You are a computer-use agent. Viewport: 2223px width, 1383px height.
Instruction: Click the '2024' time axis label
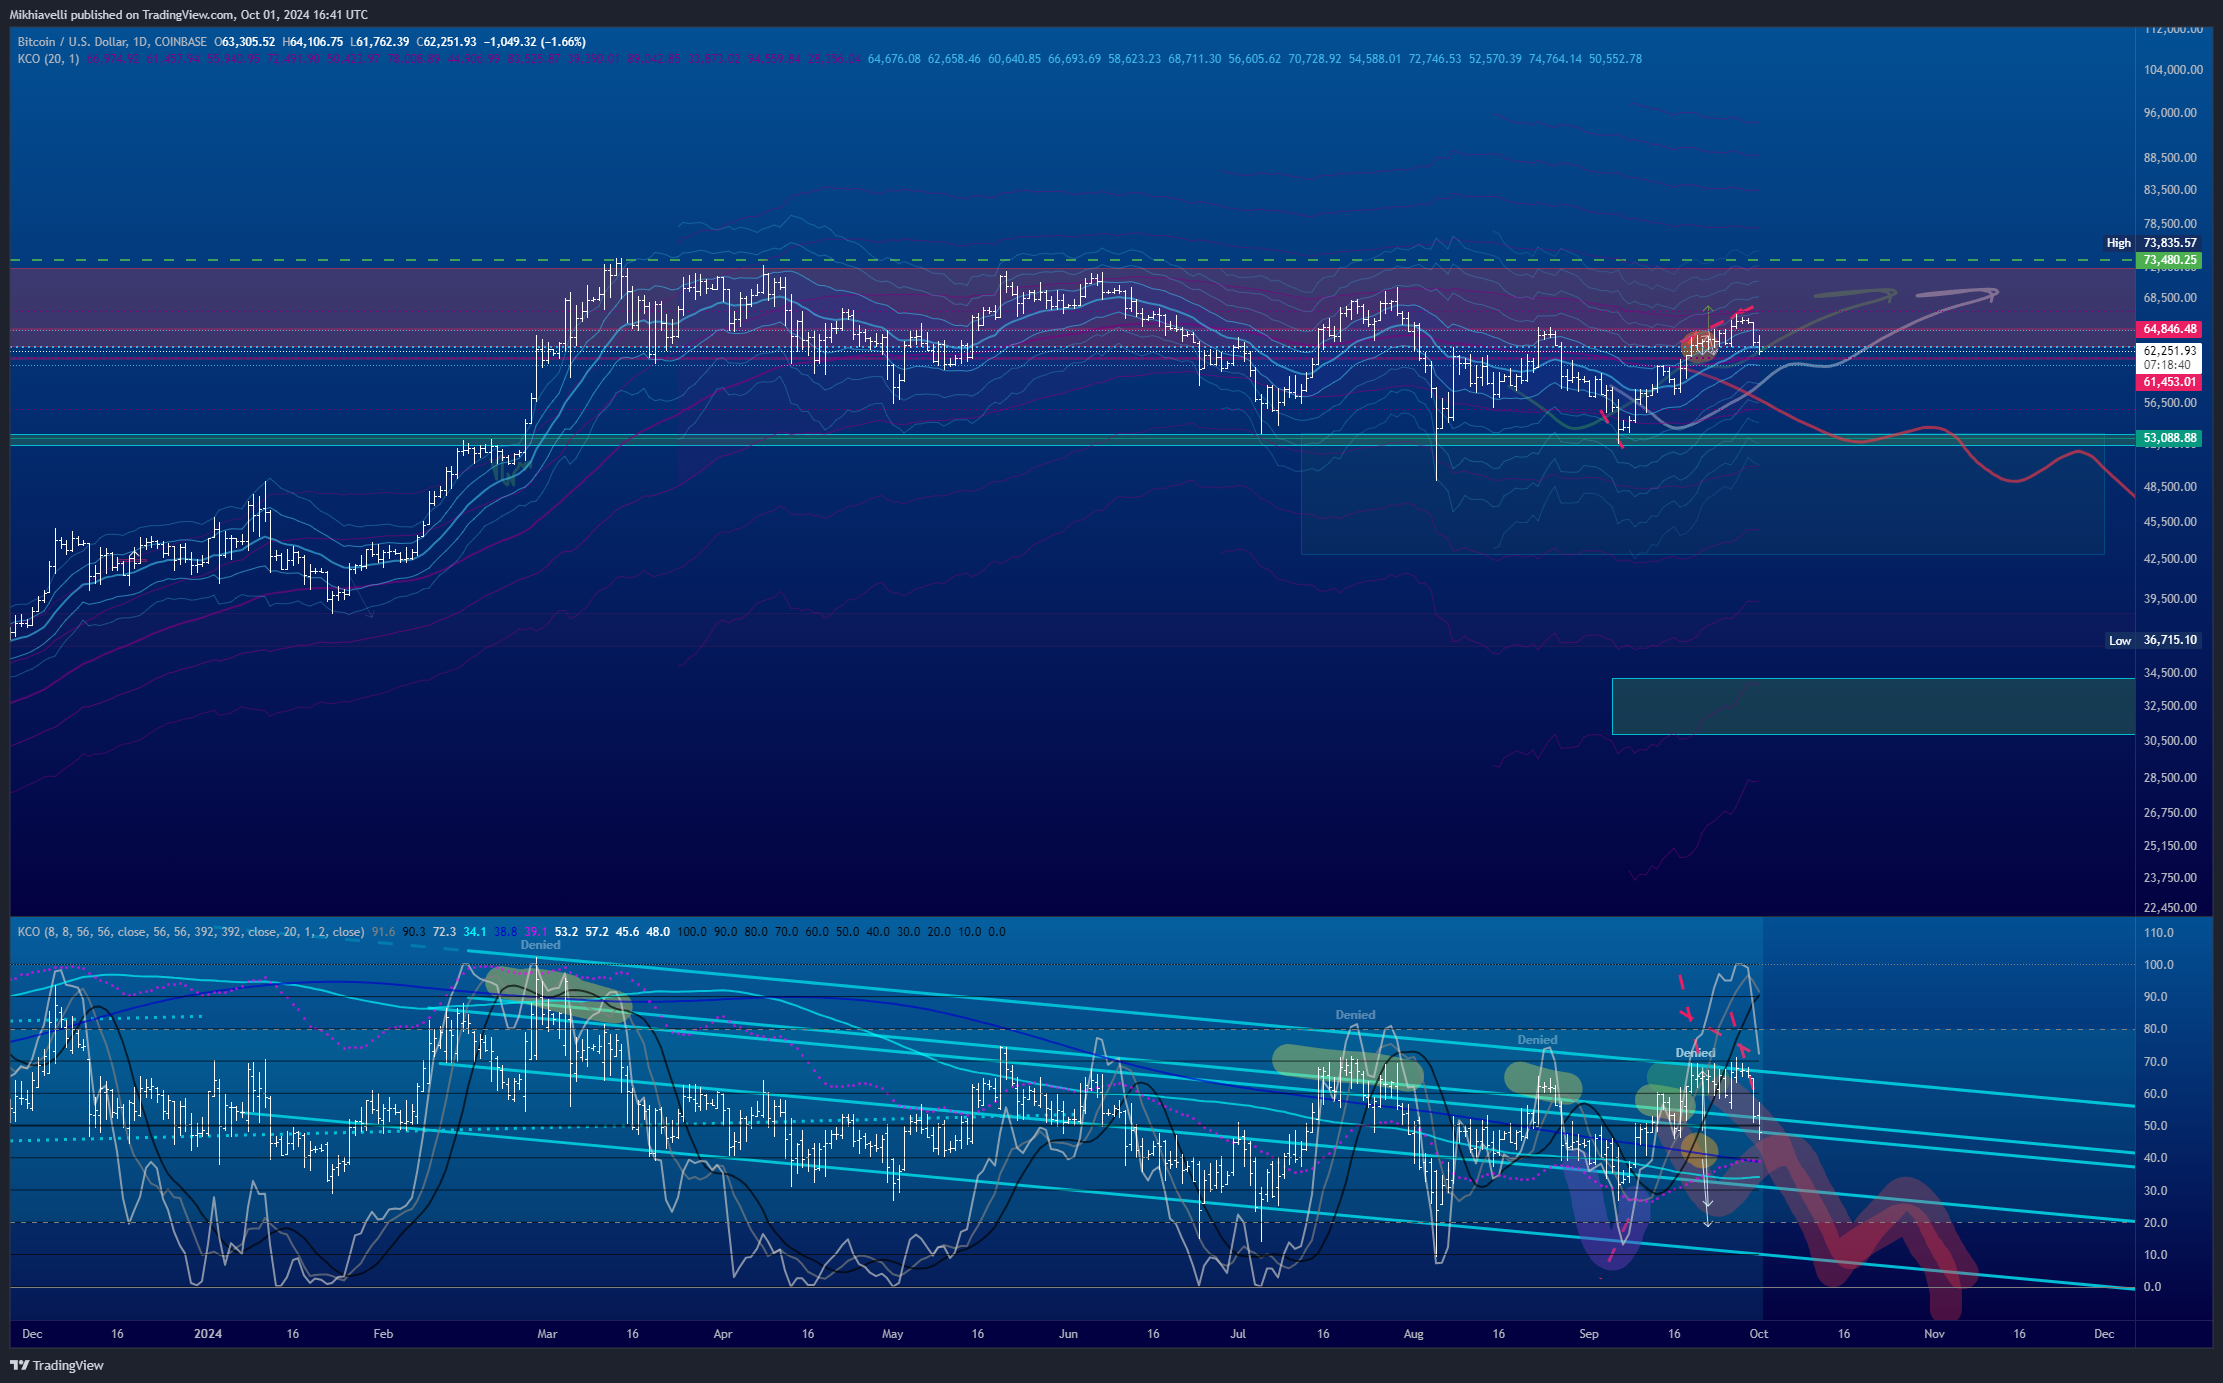[x=208, y=1334]
